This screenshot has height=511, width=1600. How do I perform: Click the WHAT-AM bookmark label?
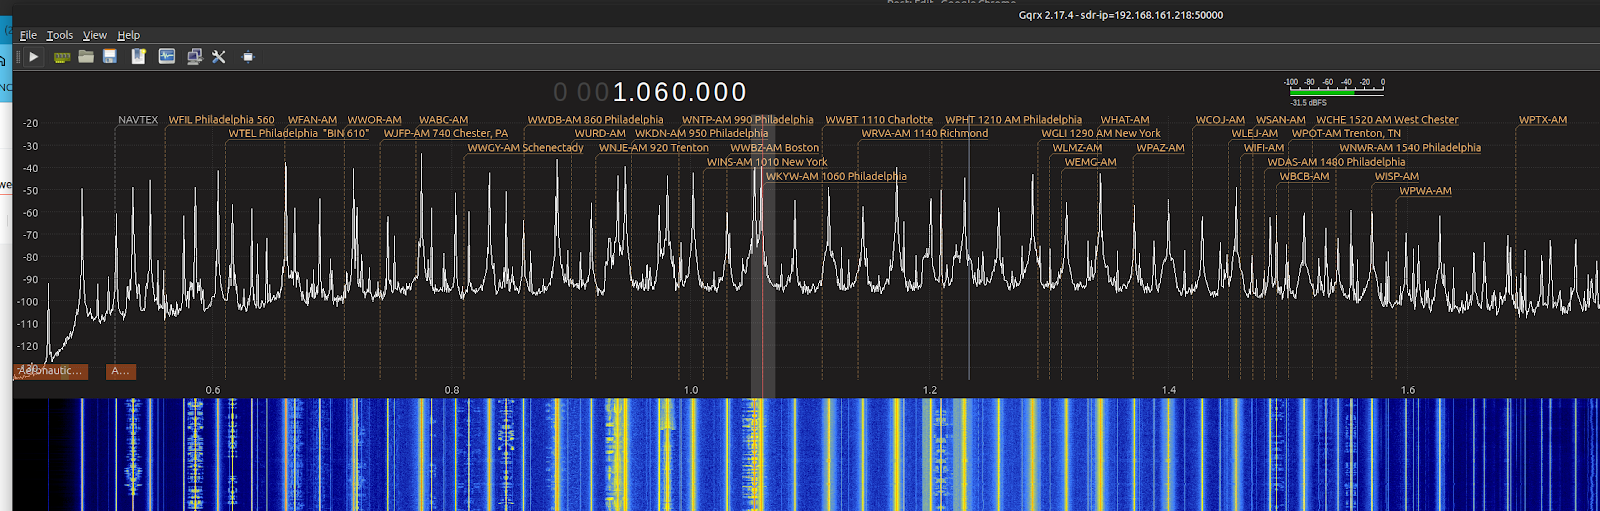click(x=1125, y=120)
